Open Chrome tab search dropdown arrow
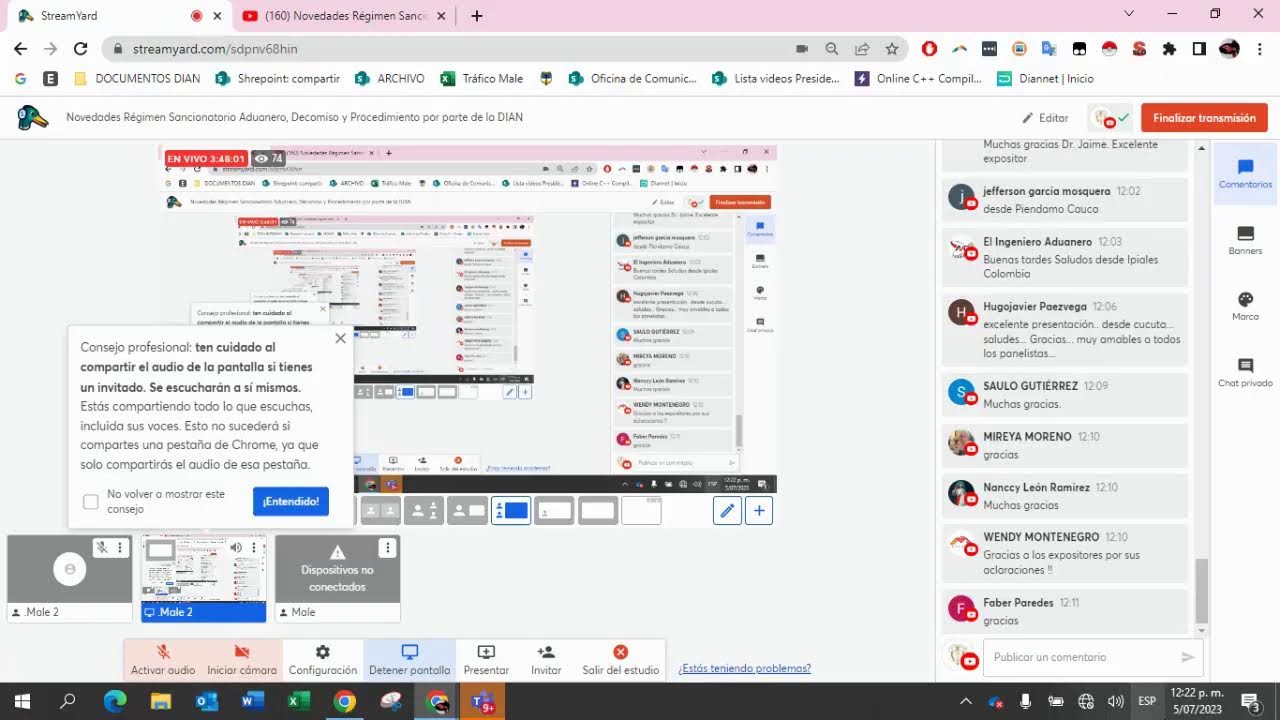This screenshot has width=1280, height=720. tap(1129, 14)
